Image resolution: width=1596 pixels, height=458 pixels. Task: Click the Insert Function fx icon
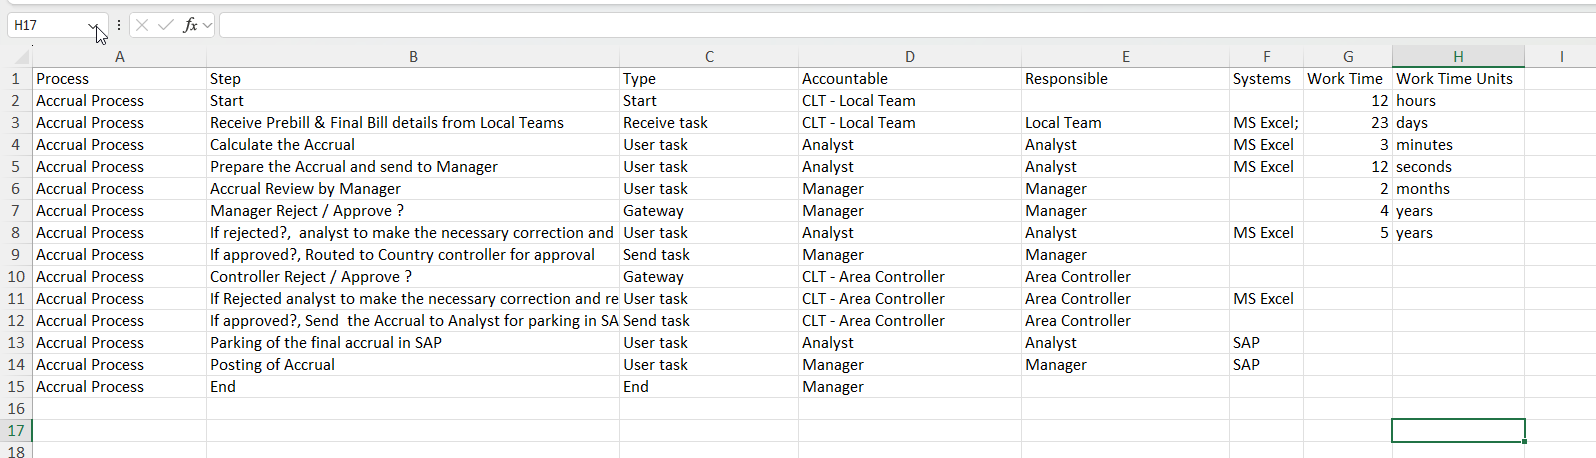click(x=189, y=25)
